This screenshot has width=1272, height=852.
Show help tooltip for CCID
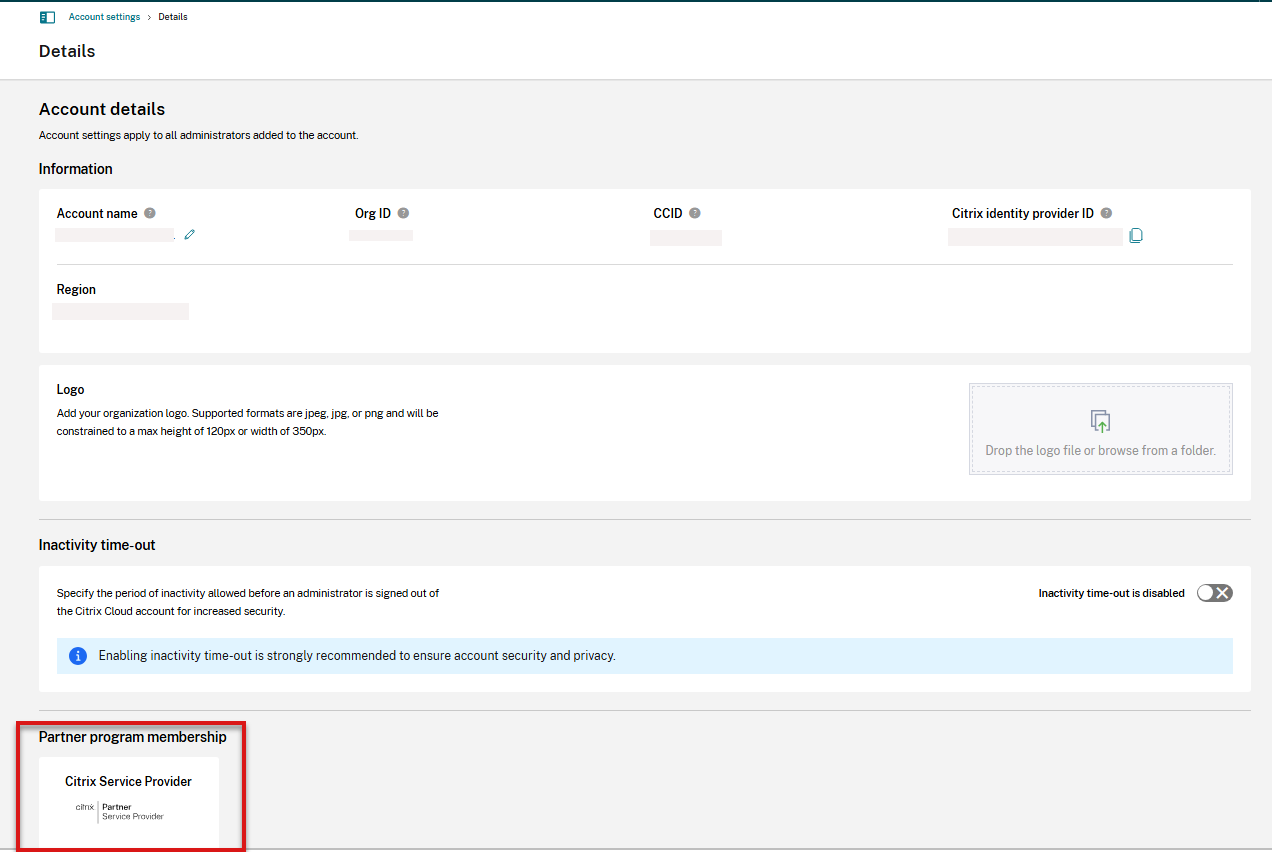[694, 213]
